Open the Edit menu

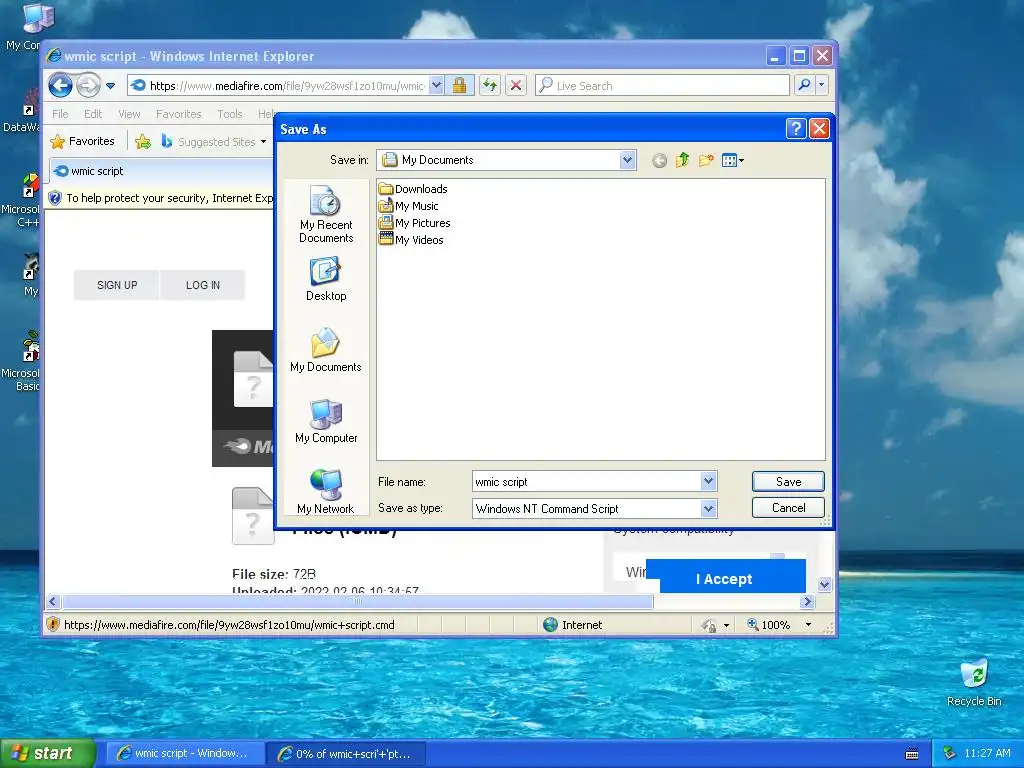tap(93, 114)
